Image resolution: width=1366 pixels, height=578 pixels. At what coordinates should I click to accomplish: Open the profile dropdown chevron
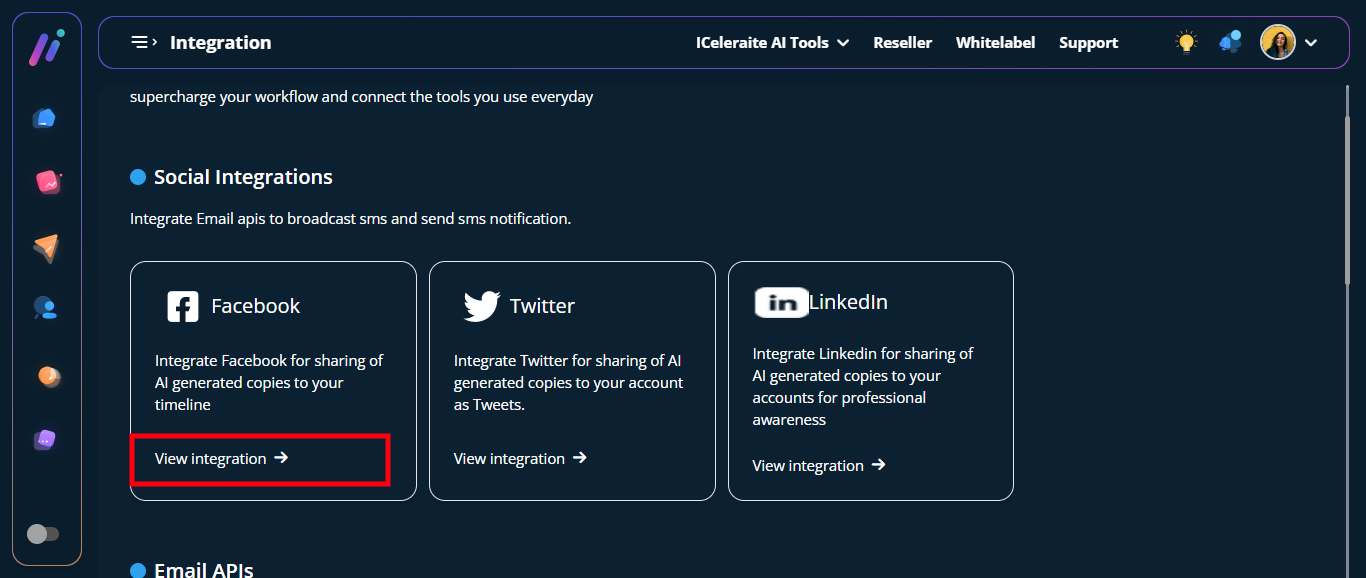click(1311, 43)
